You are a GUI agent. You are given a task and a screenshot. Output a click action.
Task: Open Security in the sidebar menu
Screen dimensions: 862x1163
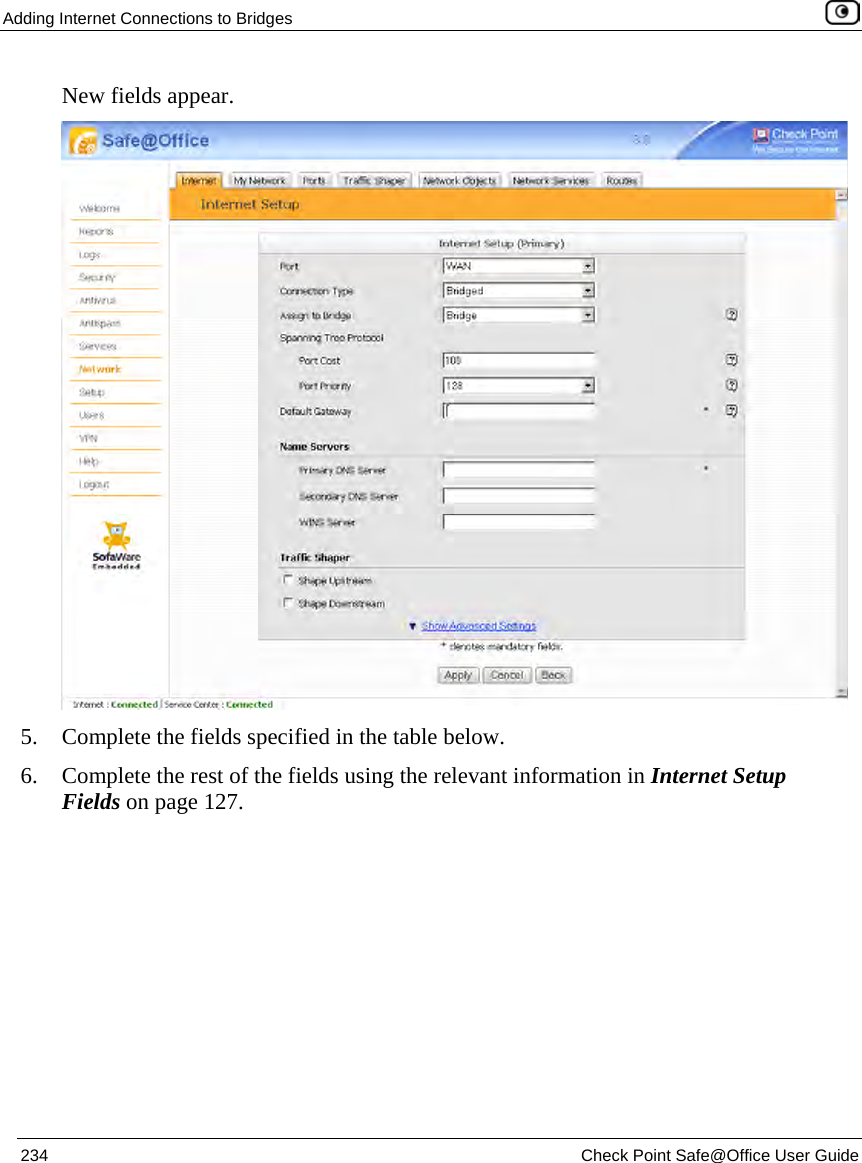coord(97,277)
